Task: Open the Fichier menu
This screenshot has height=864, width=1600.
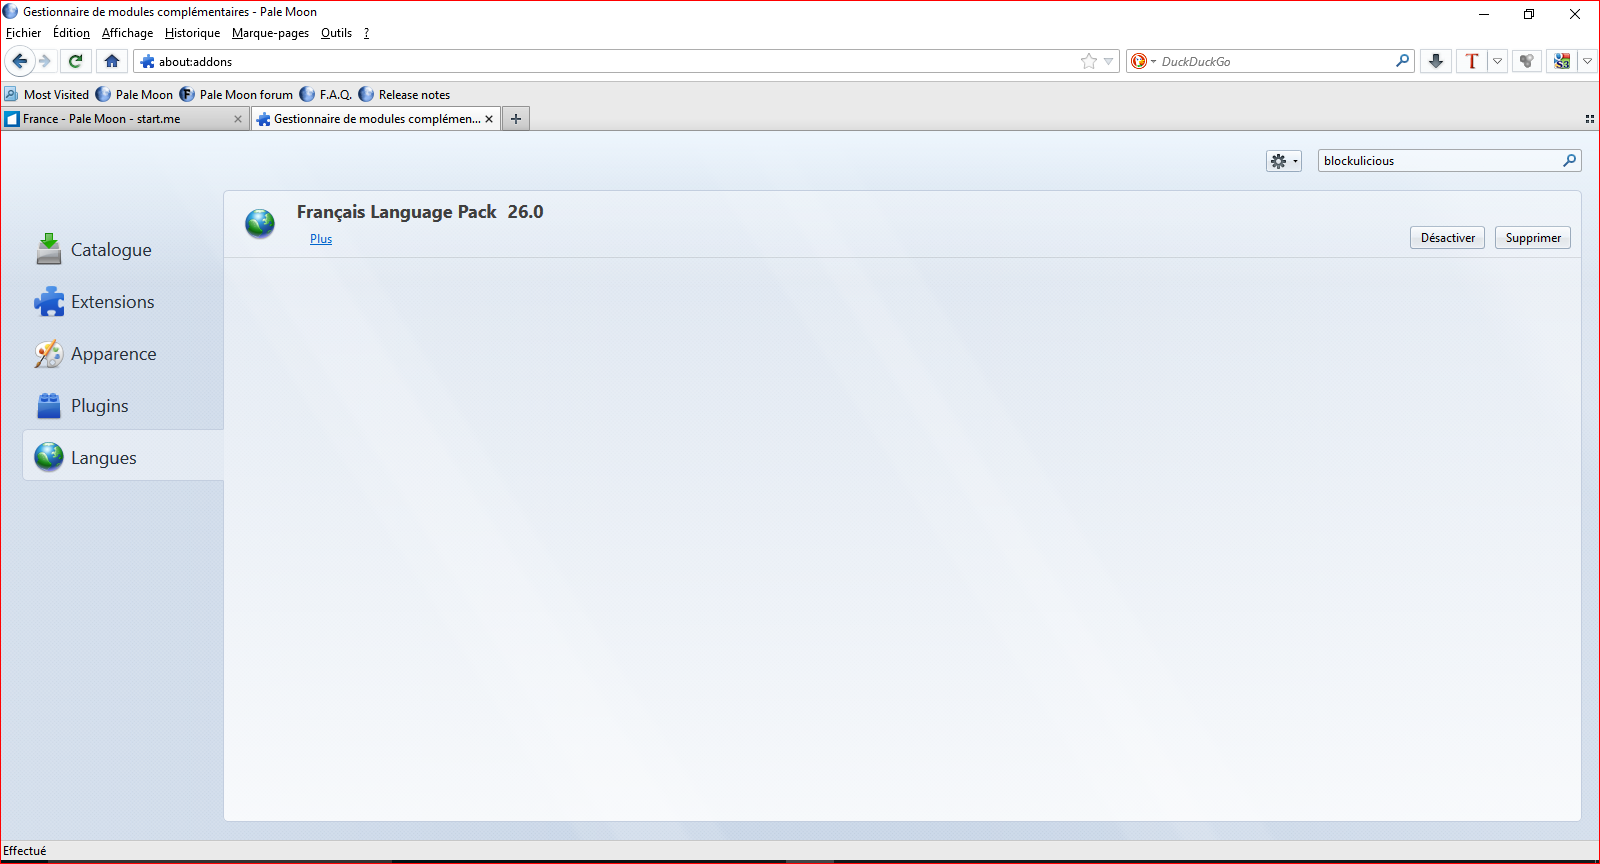Action: point(24,33)
